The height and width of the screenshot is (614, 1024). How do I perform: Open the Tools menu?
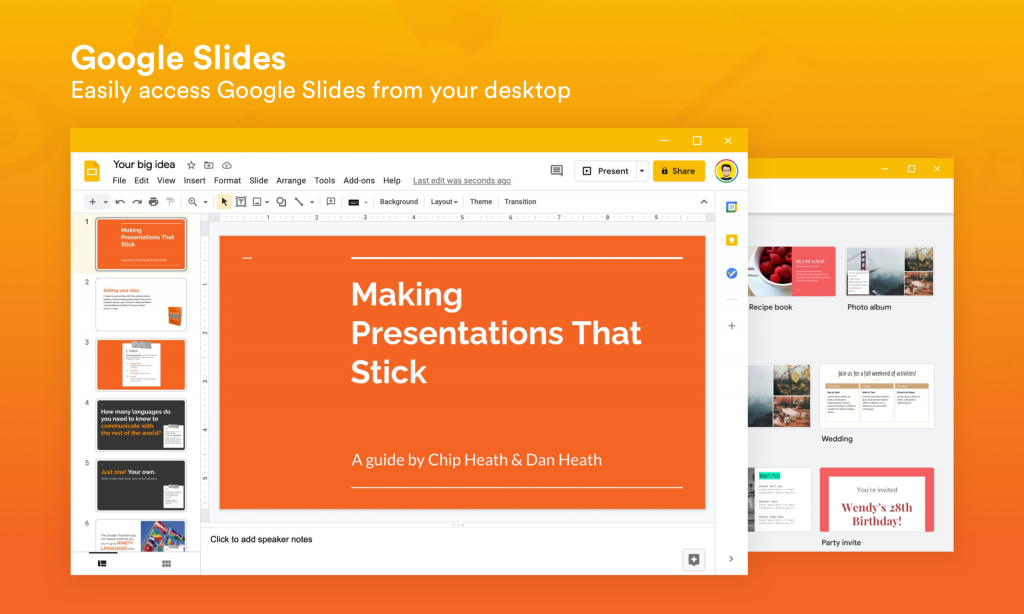[325, 180]
